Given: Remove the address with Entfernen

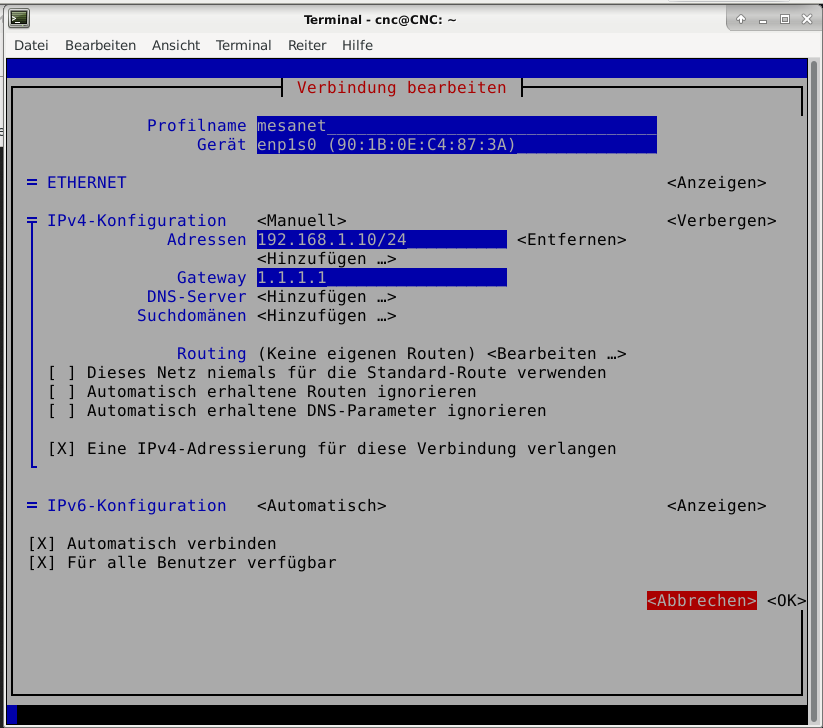Looking at the screenshot, I should pos(572,239).
